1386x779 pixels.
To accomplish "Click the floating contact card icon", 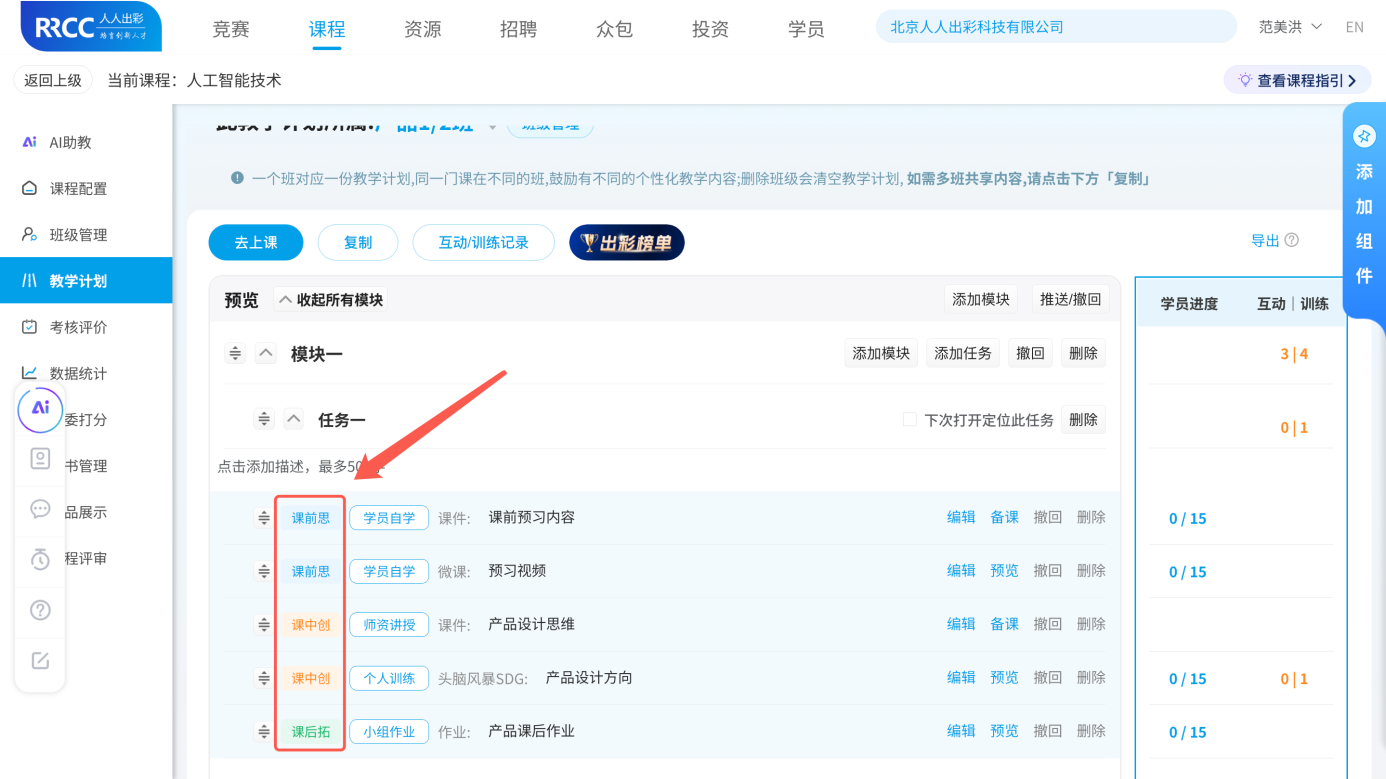I will point(40,458).
